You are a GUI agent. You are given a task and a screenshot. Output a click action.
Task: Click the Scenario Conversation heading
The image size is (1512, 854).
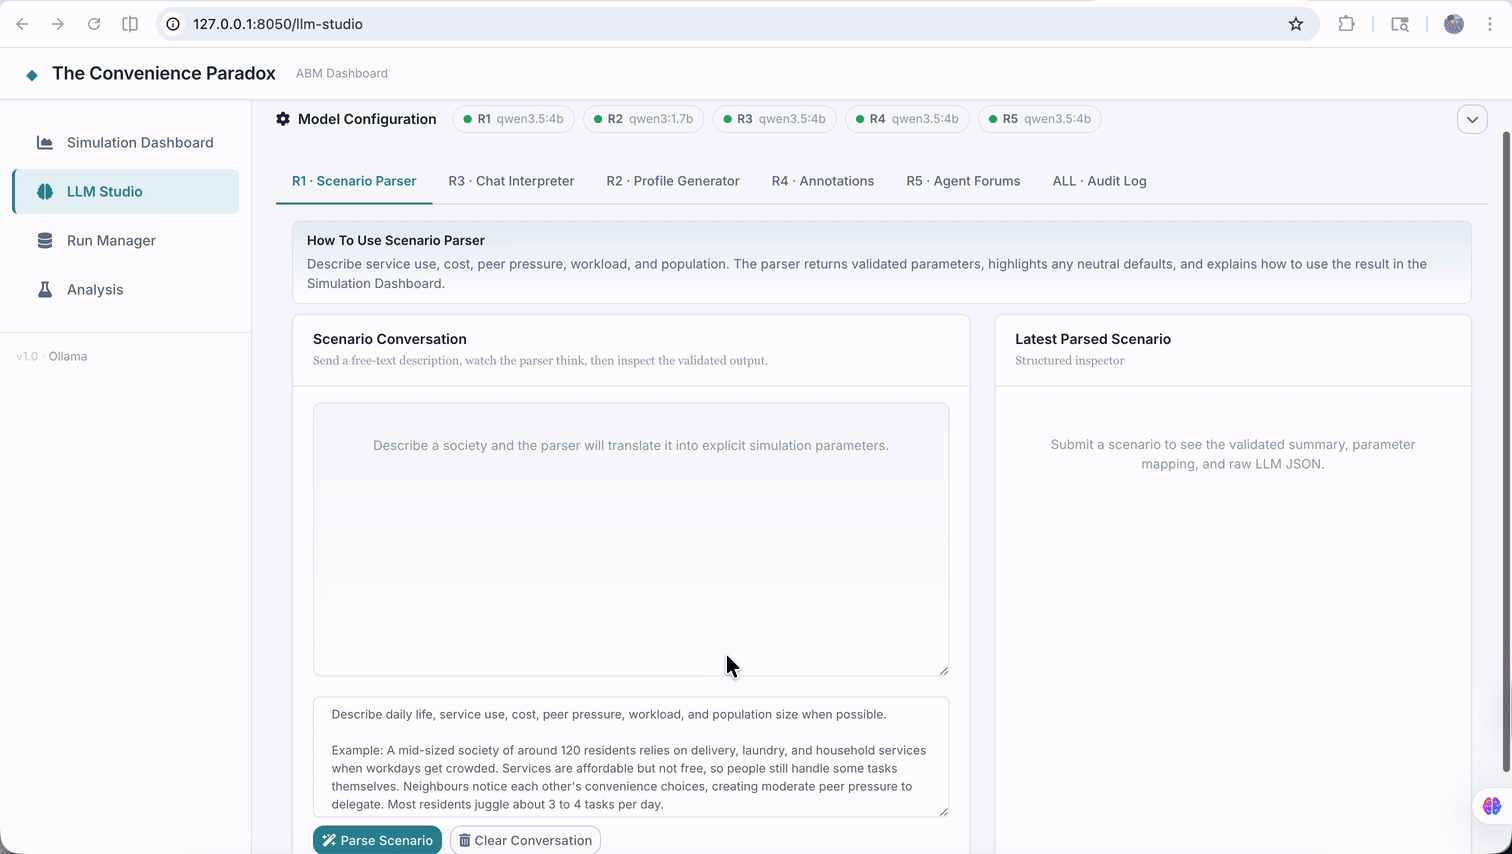390,339
